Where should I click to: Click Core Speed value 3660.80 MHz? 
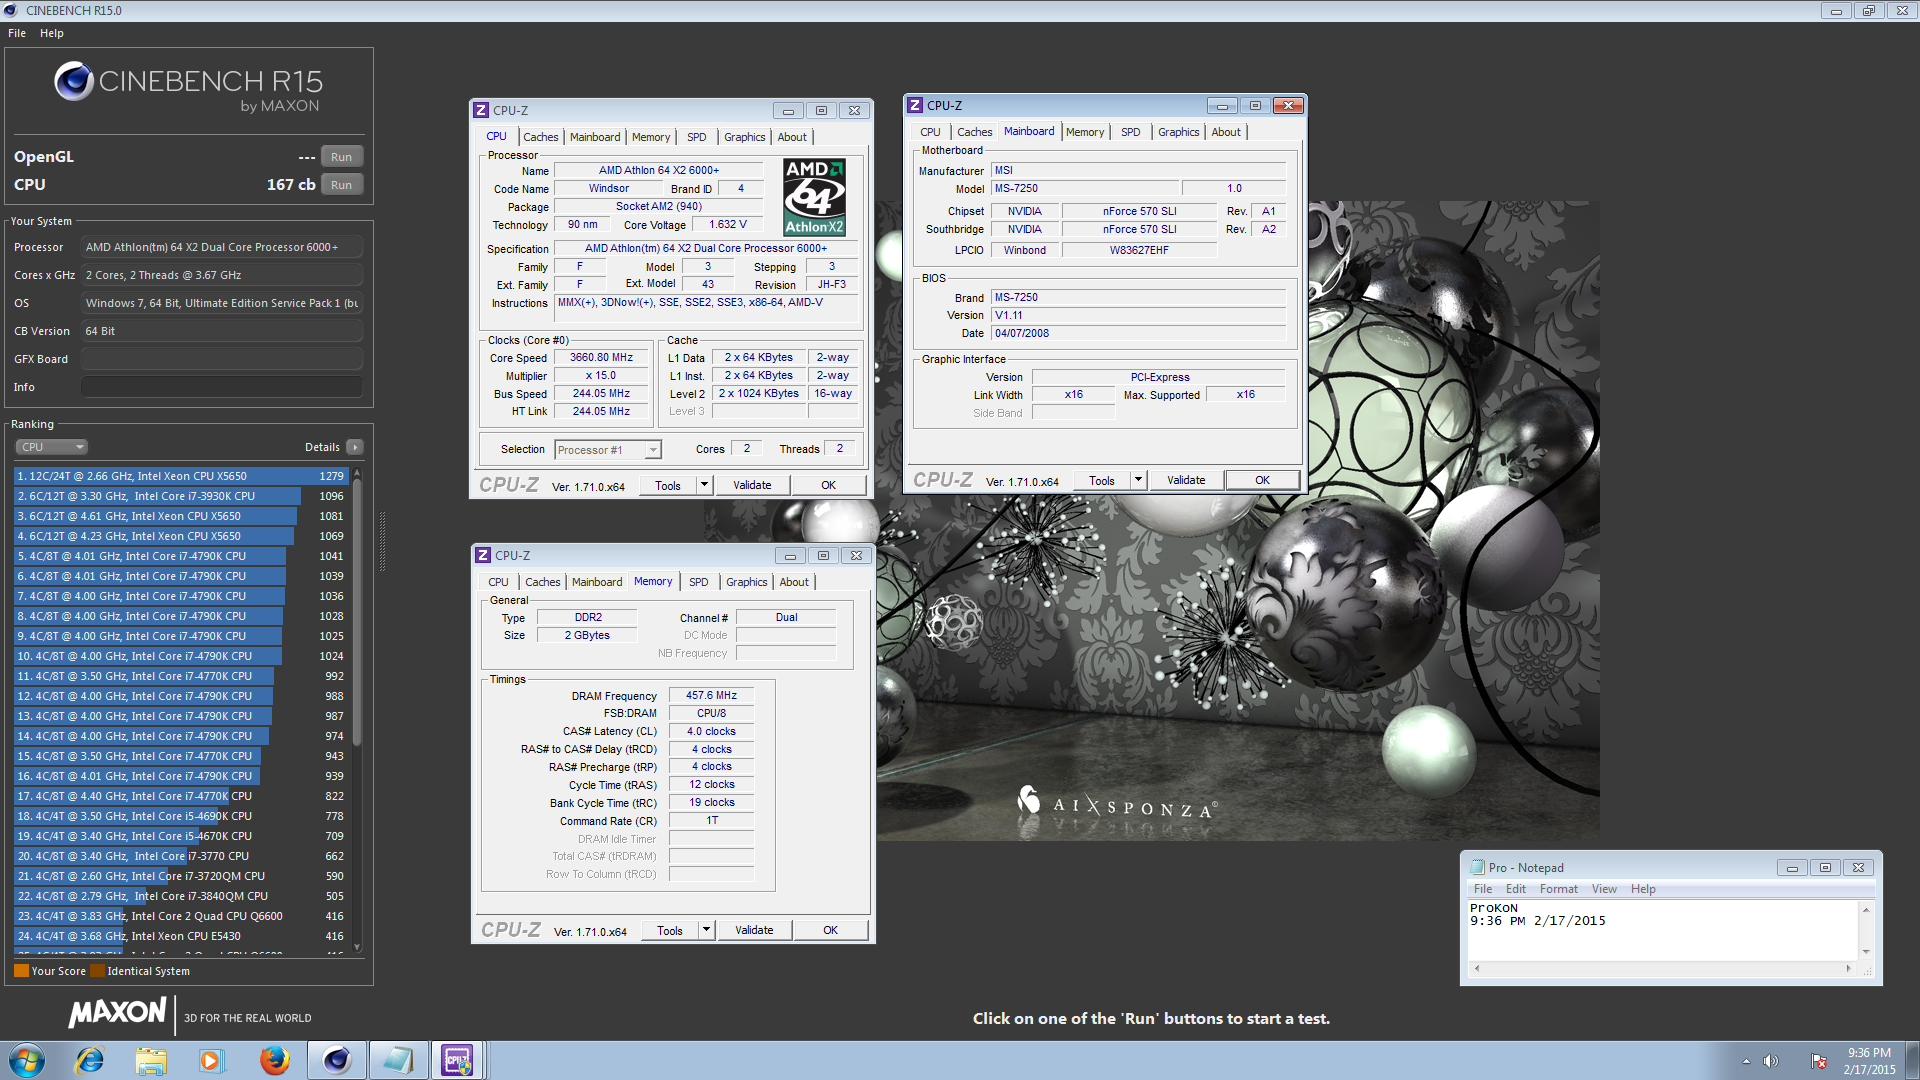[x=601, y=357]
